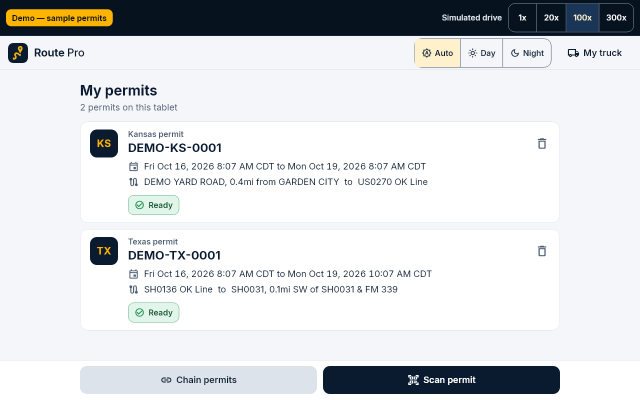Click the 'Texas permit' label
This screenshot has width=640, height=400.
153,242
